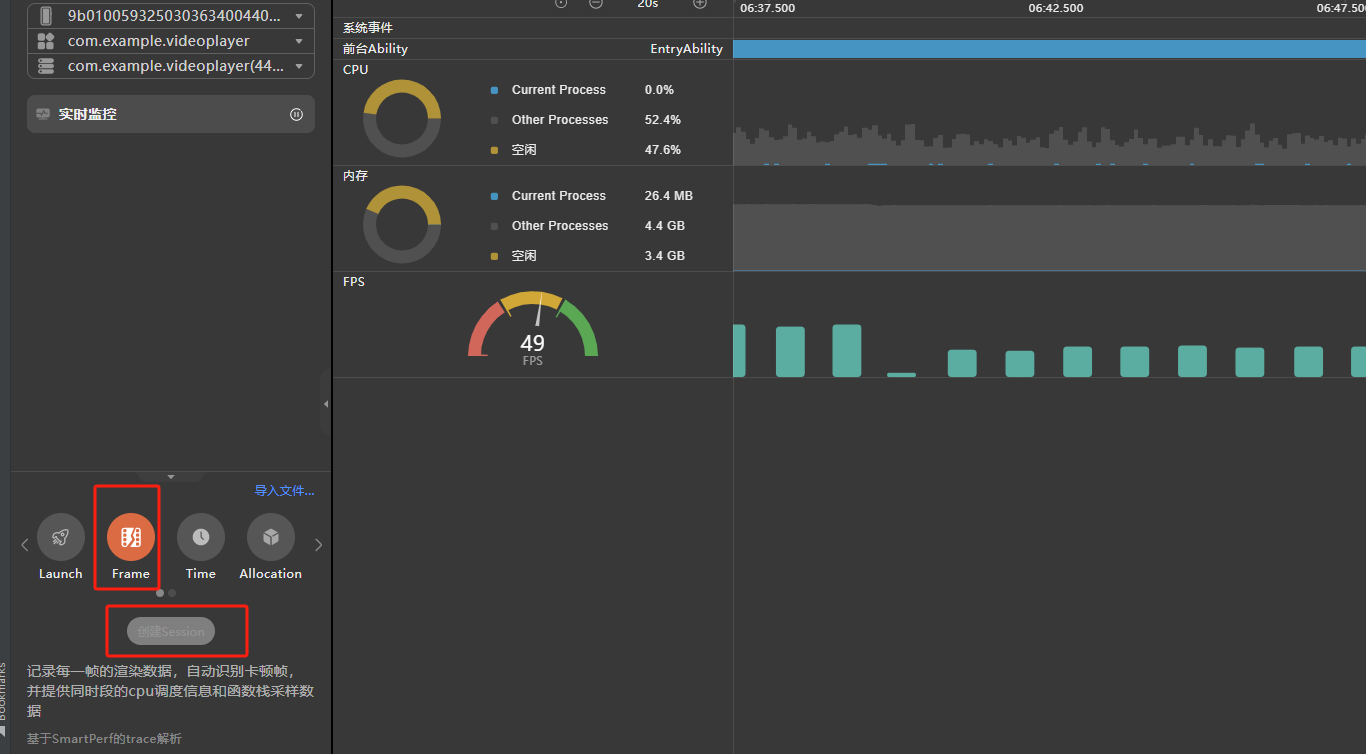Click the application grid icon
1366x754 pixels.
coord(46,41)
